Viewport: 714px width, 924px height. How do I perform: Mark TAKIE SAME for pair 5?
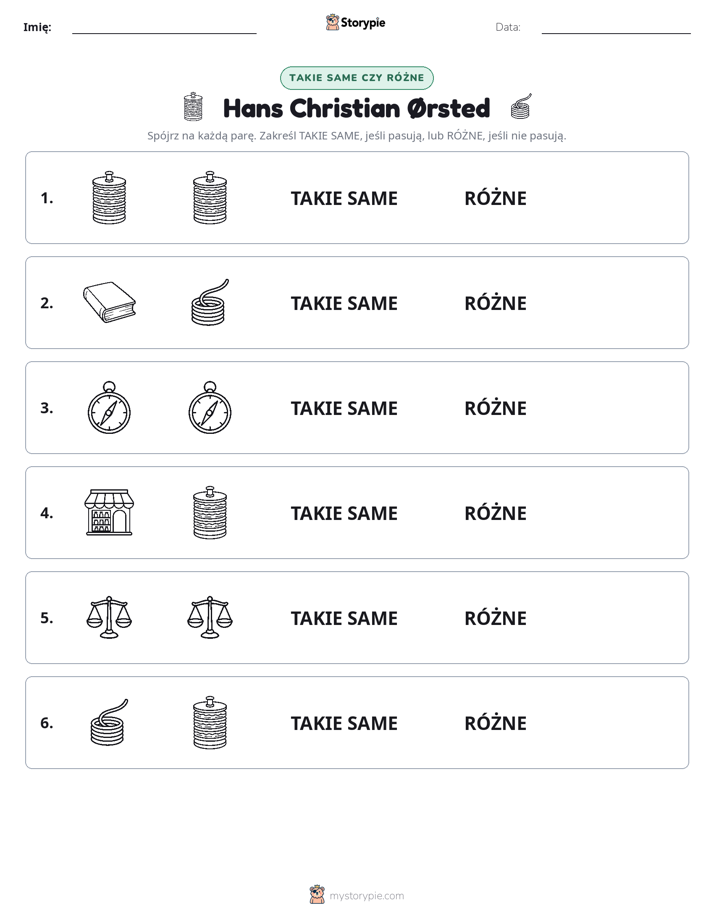pos(344,618)
